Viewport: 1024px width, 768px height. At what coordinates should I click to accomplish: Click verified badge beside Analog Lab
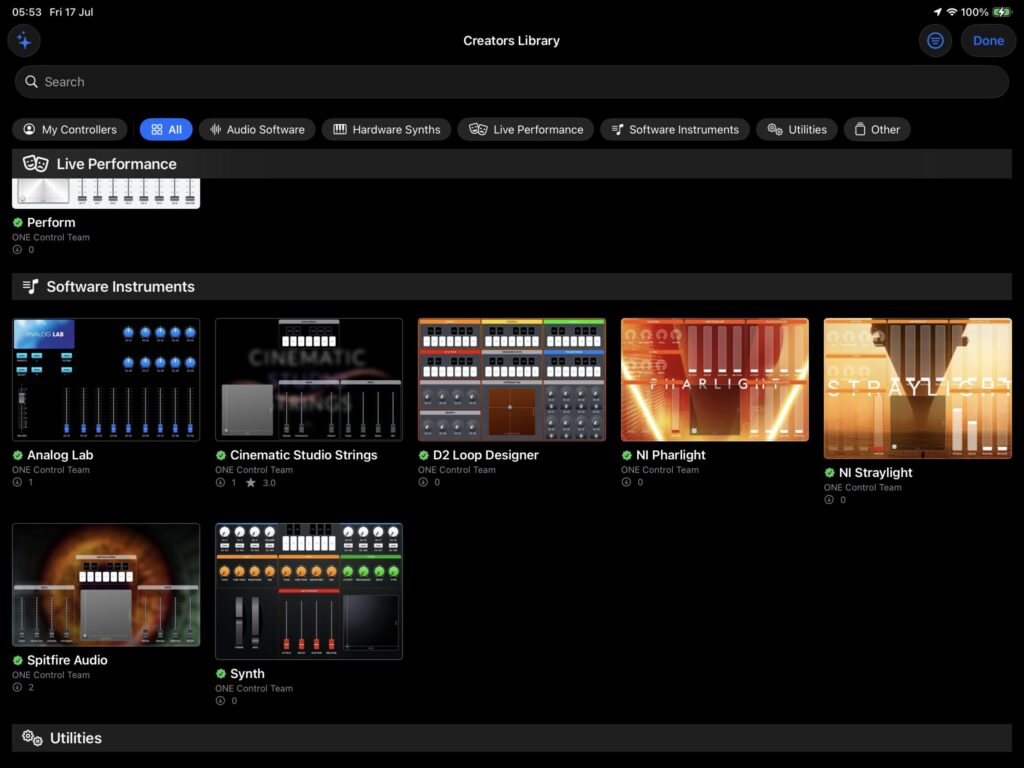(x=18, y=456)
